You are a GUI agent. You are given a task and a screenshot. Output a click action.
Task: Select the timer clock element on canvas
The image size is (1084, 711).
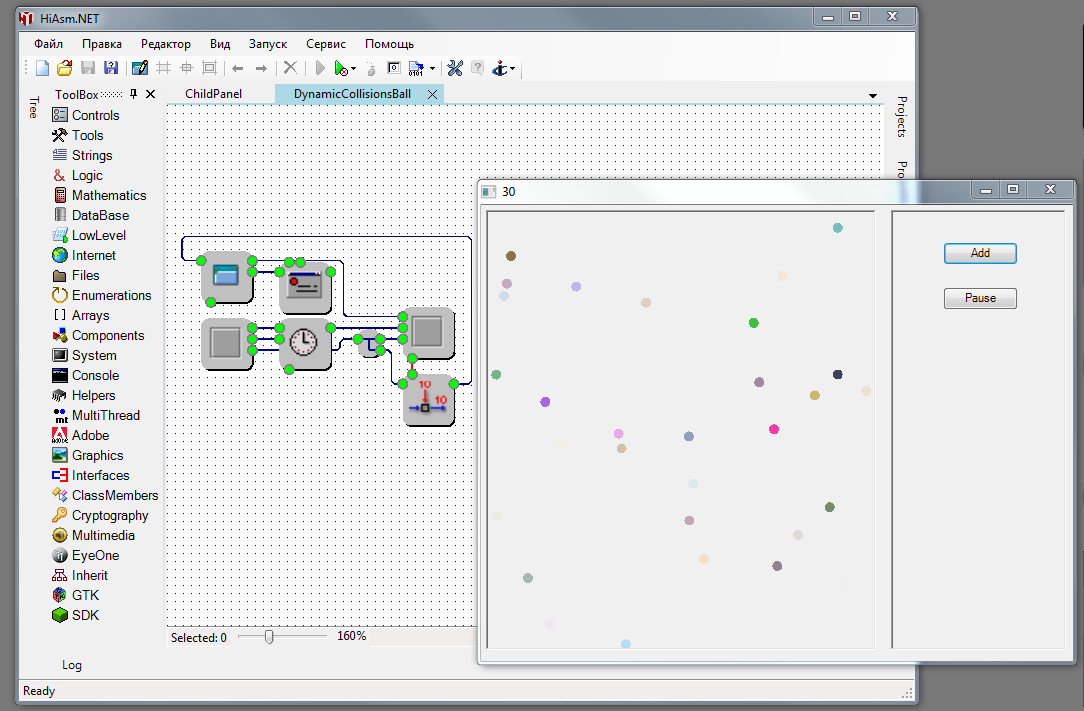(305, 343)
